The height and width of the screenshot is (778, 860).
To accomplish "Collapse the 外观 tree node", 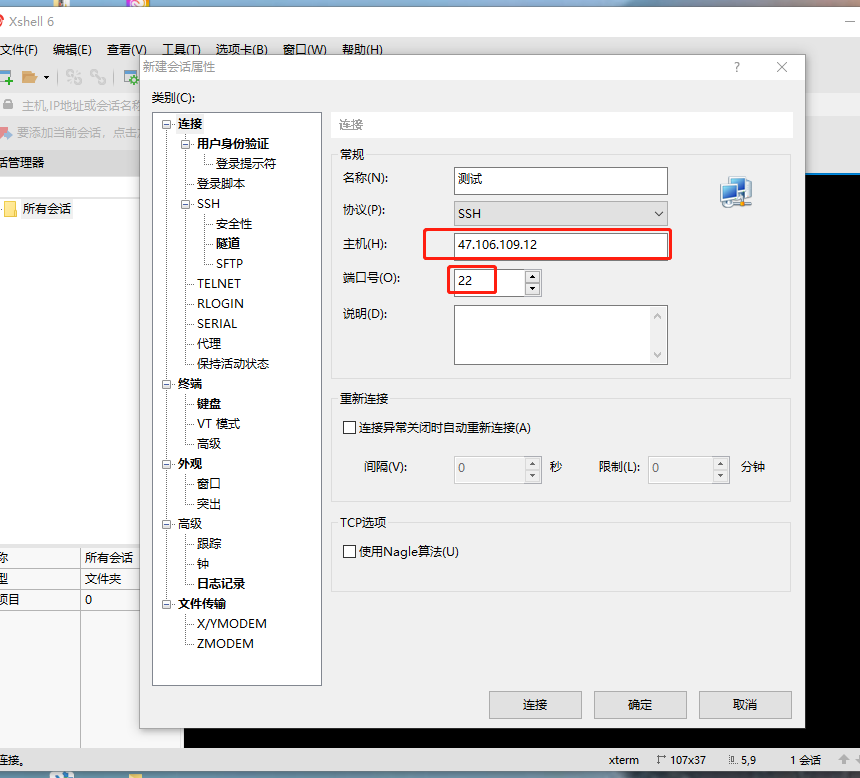I will point(166,464).
